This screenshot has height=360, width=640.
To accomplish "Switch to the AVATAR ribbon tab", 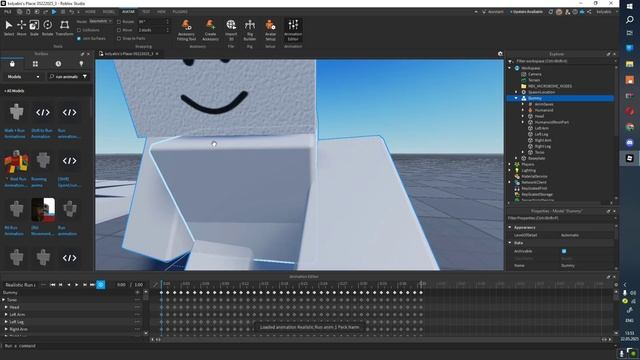I will click(x=128, y=12).
